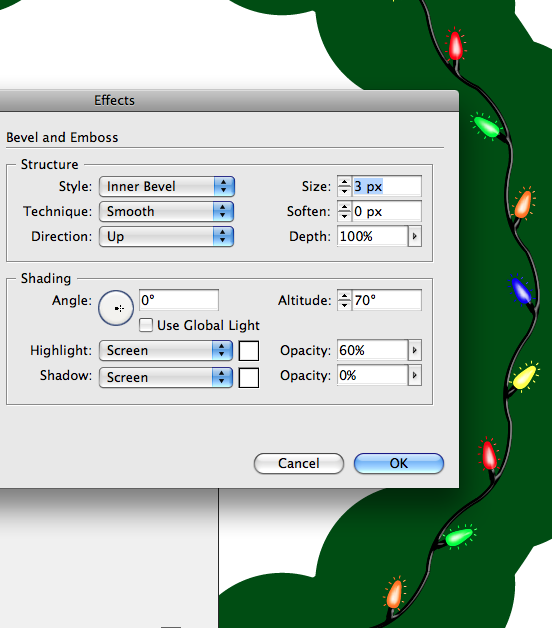The height and width of the screenshot is (628, 552).
Task: Click the Soften stepper arrows
Action: (x=344, y=211)
